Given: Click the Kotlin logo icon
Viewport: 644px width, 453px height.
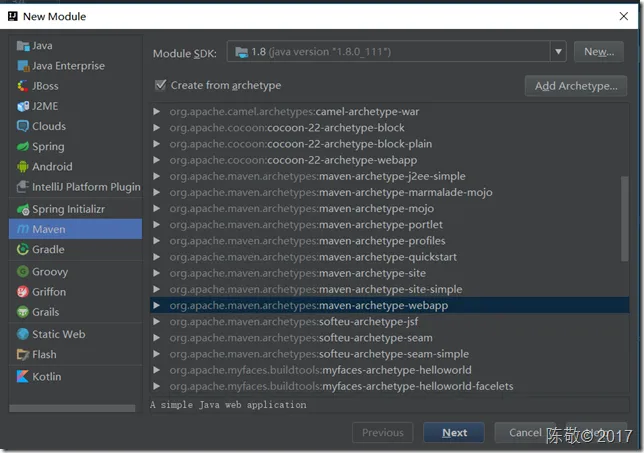Looking at the screenshot, I should tap(23, 377).
